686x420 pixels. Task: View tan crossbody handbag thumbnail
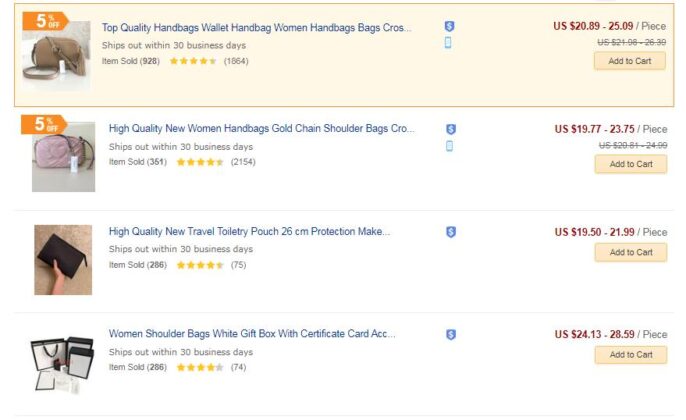[x=56, y=56]
